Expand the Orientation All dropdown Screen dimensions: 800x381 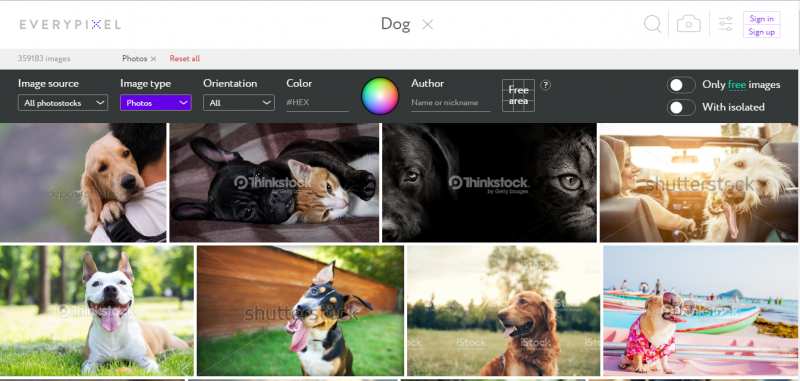pyautogui.click(x=239, y=103)
